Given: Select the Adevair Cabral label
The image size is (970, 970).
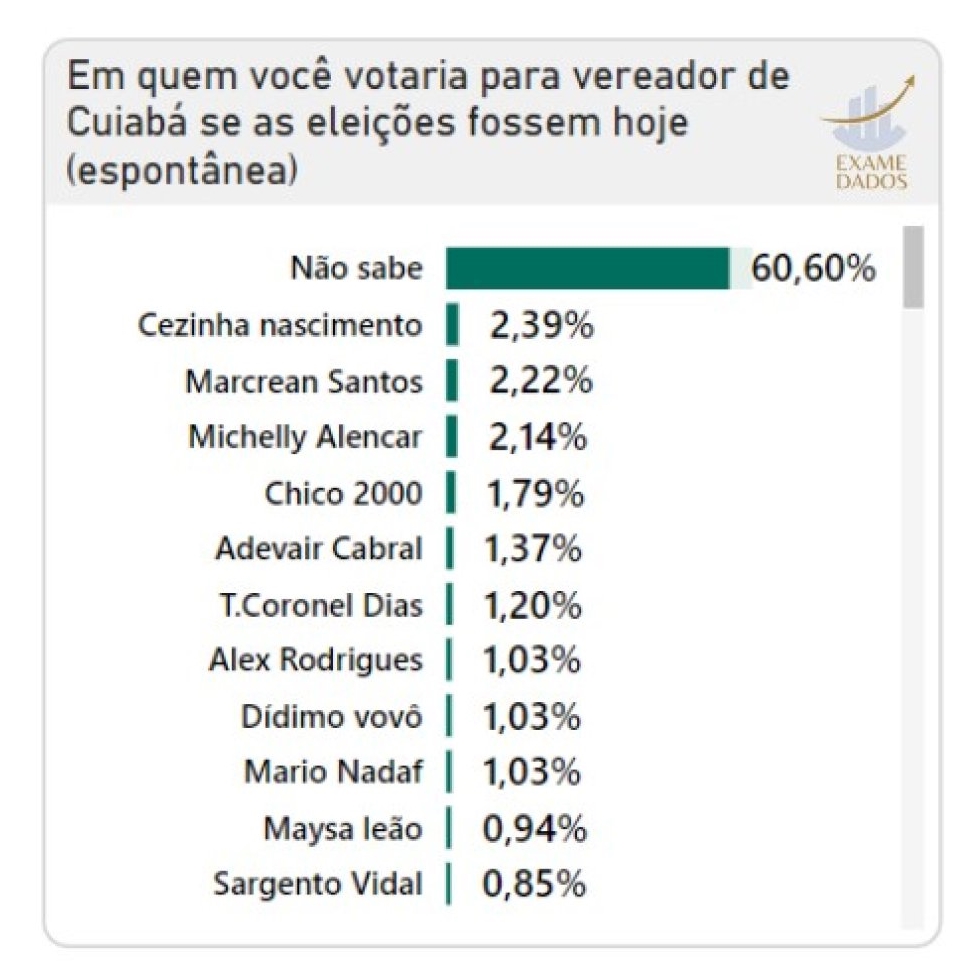Looking at the screenshot, I should [319, 549].
